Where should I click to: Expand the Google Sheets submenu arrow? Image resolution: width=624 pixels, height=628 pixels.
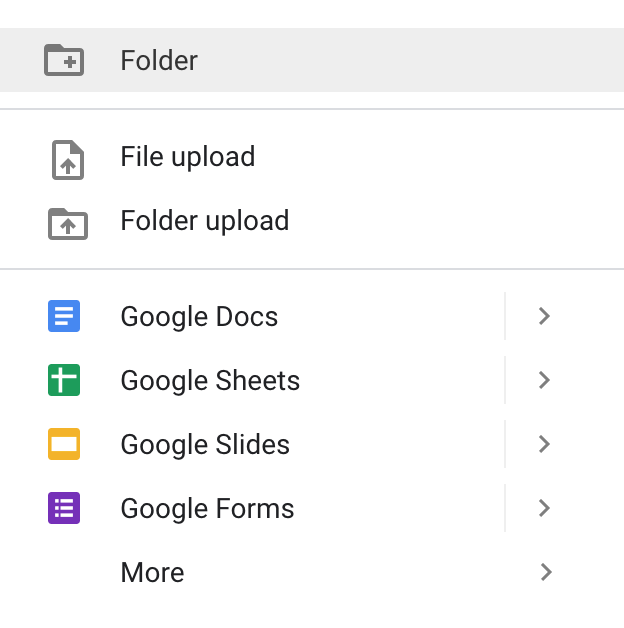pyautogui.click(x=545, y=380)
